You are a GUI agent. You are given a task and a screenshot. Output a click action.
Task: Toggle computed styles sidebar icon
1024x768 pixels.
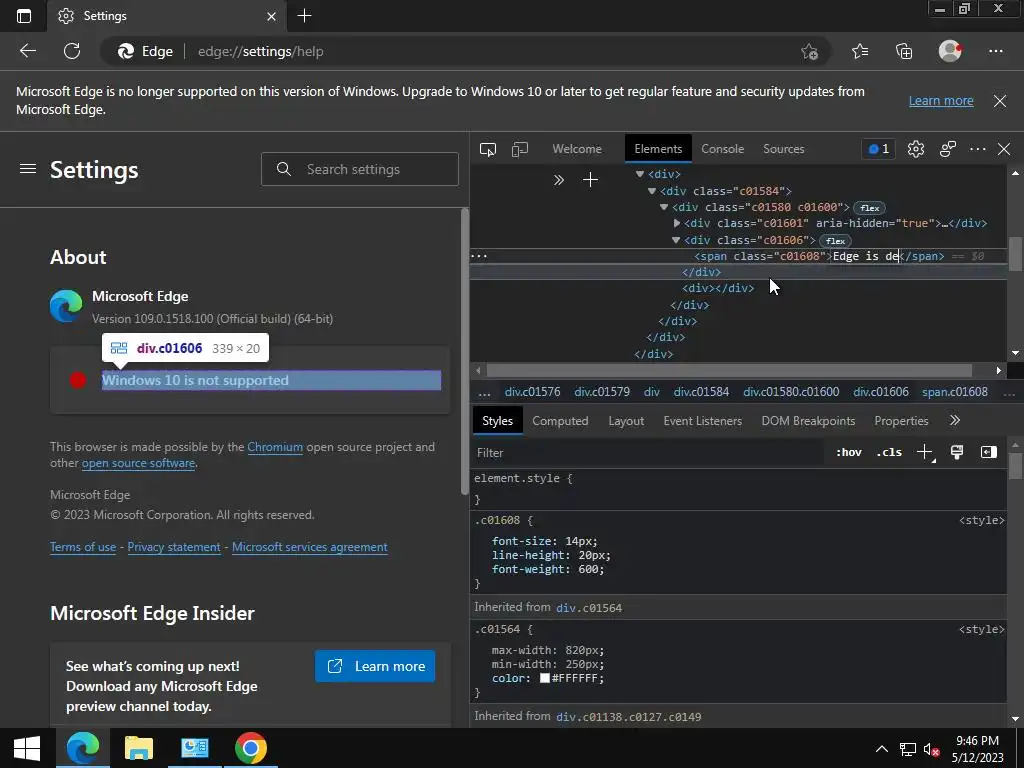[x=989, y=453]
